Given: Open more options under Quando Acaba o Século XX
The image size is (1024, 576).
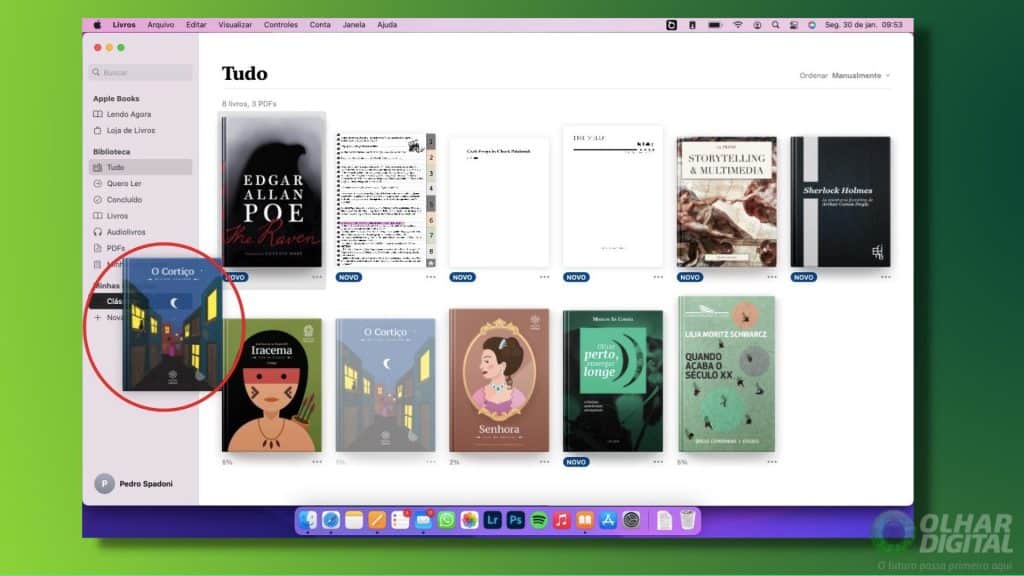Looking at the screenshot, I should tap(772, 462).
